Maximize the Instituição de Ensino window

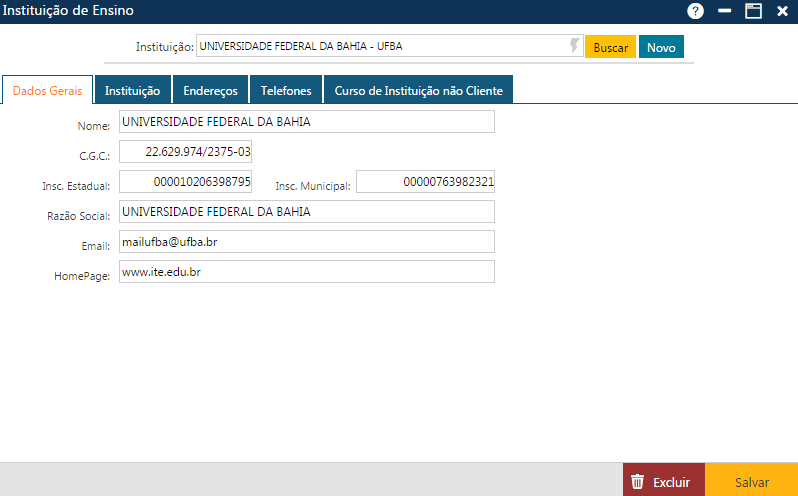pyautogui.click(x=754, y=11)
